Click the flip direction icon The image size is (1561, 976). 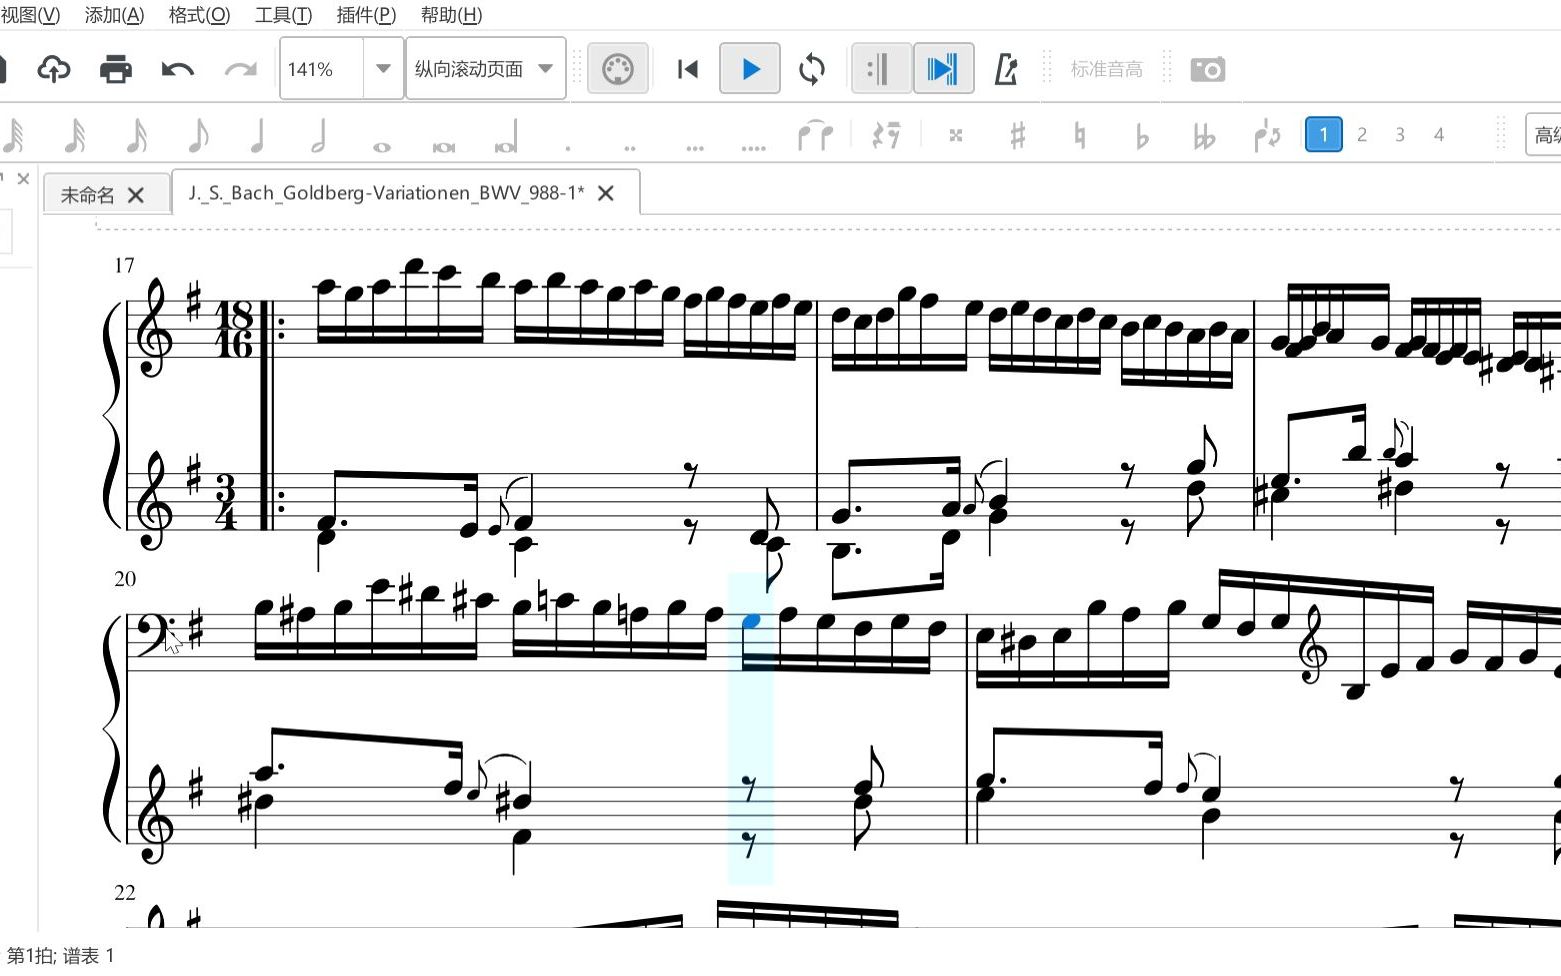pyautogui.click(x=1266, y=135)
